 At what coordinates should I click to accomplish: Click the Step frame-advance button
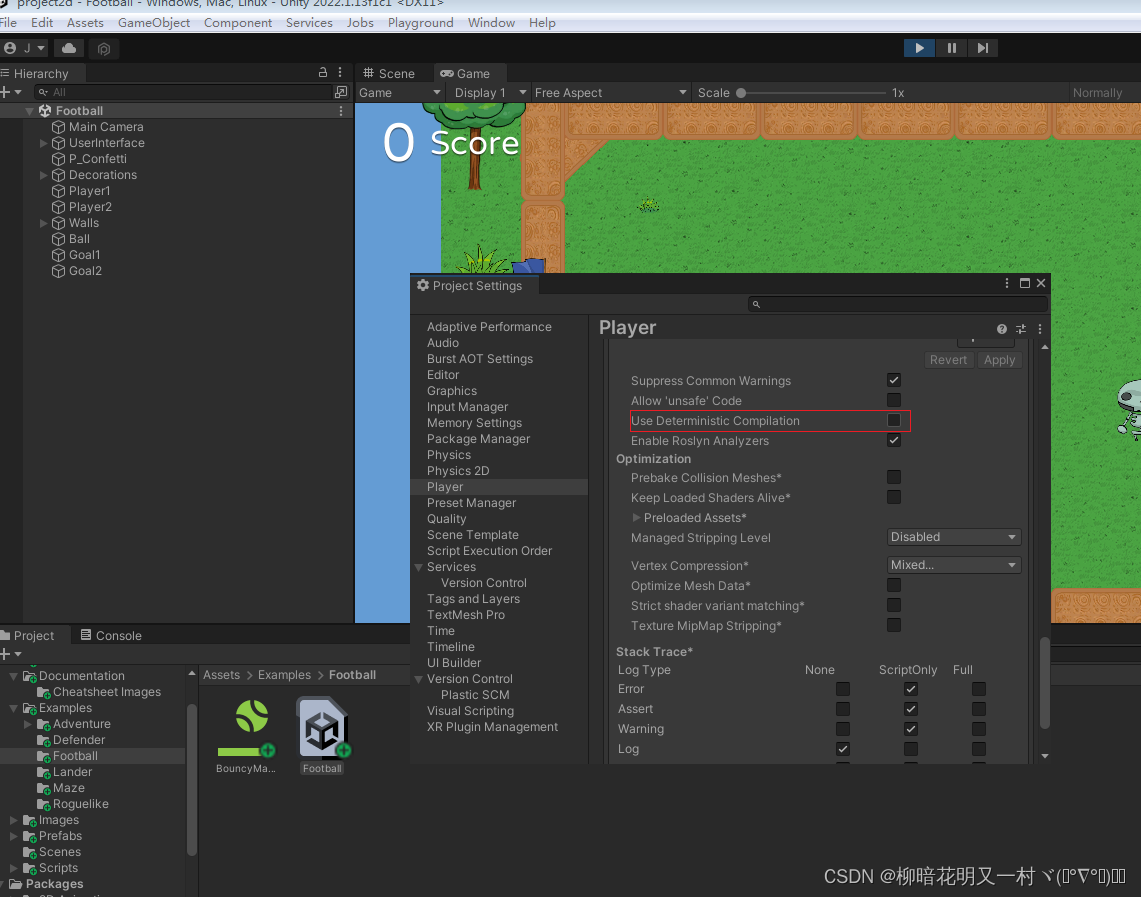[x=983, y=47]
